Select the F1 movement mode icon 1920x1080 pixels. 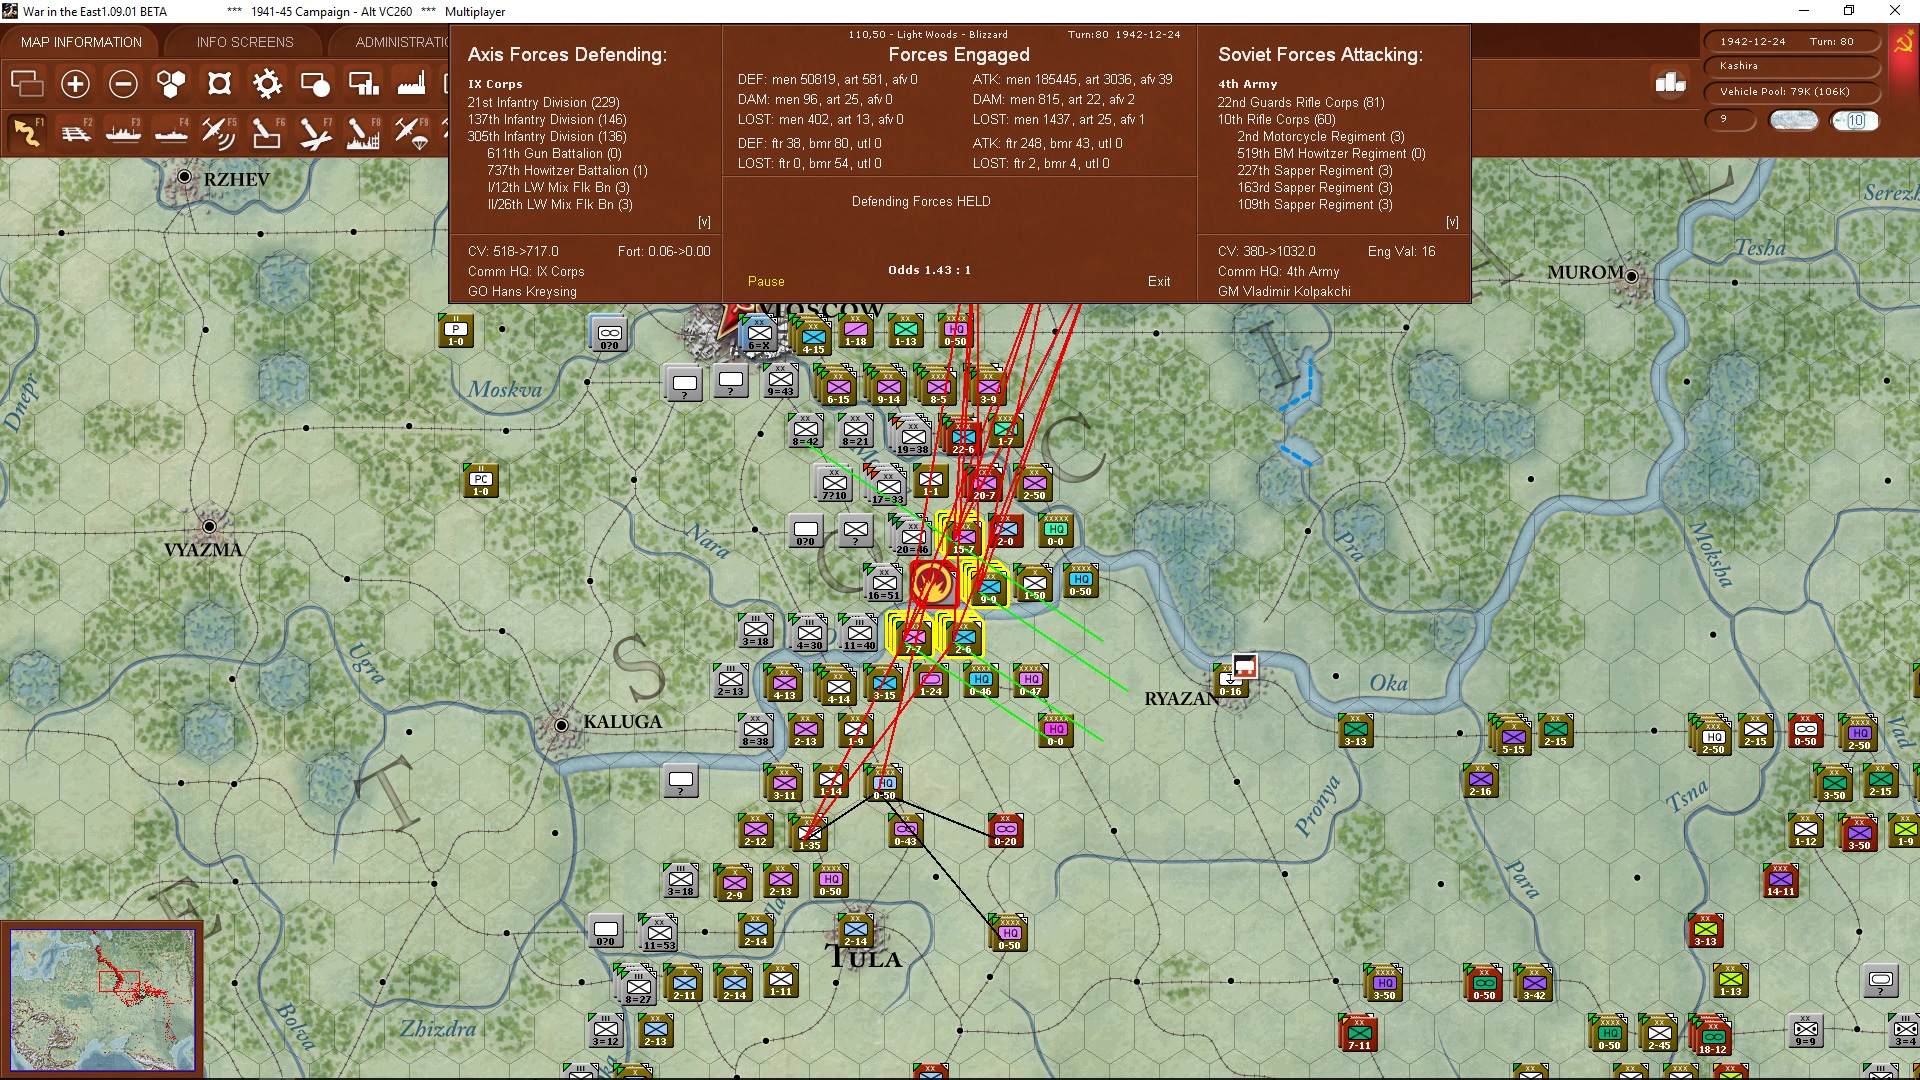point(27,132)
